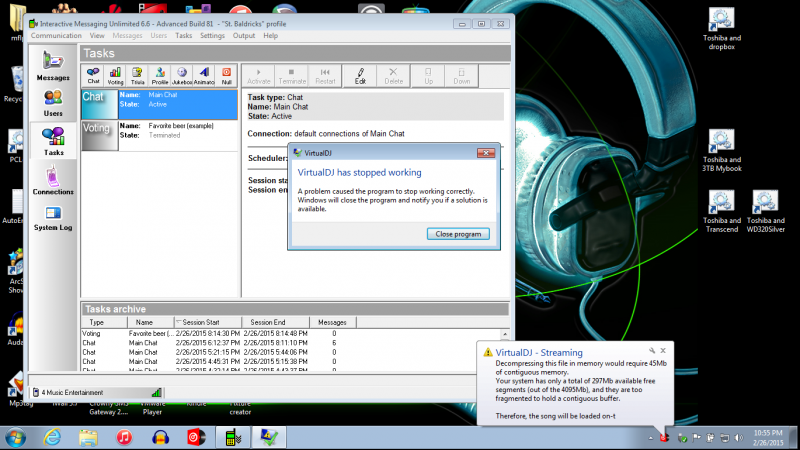Open iTunes from the taskbar
Screen dimensions: 800x450
(x=124, y=437)
